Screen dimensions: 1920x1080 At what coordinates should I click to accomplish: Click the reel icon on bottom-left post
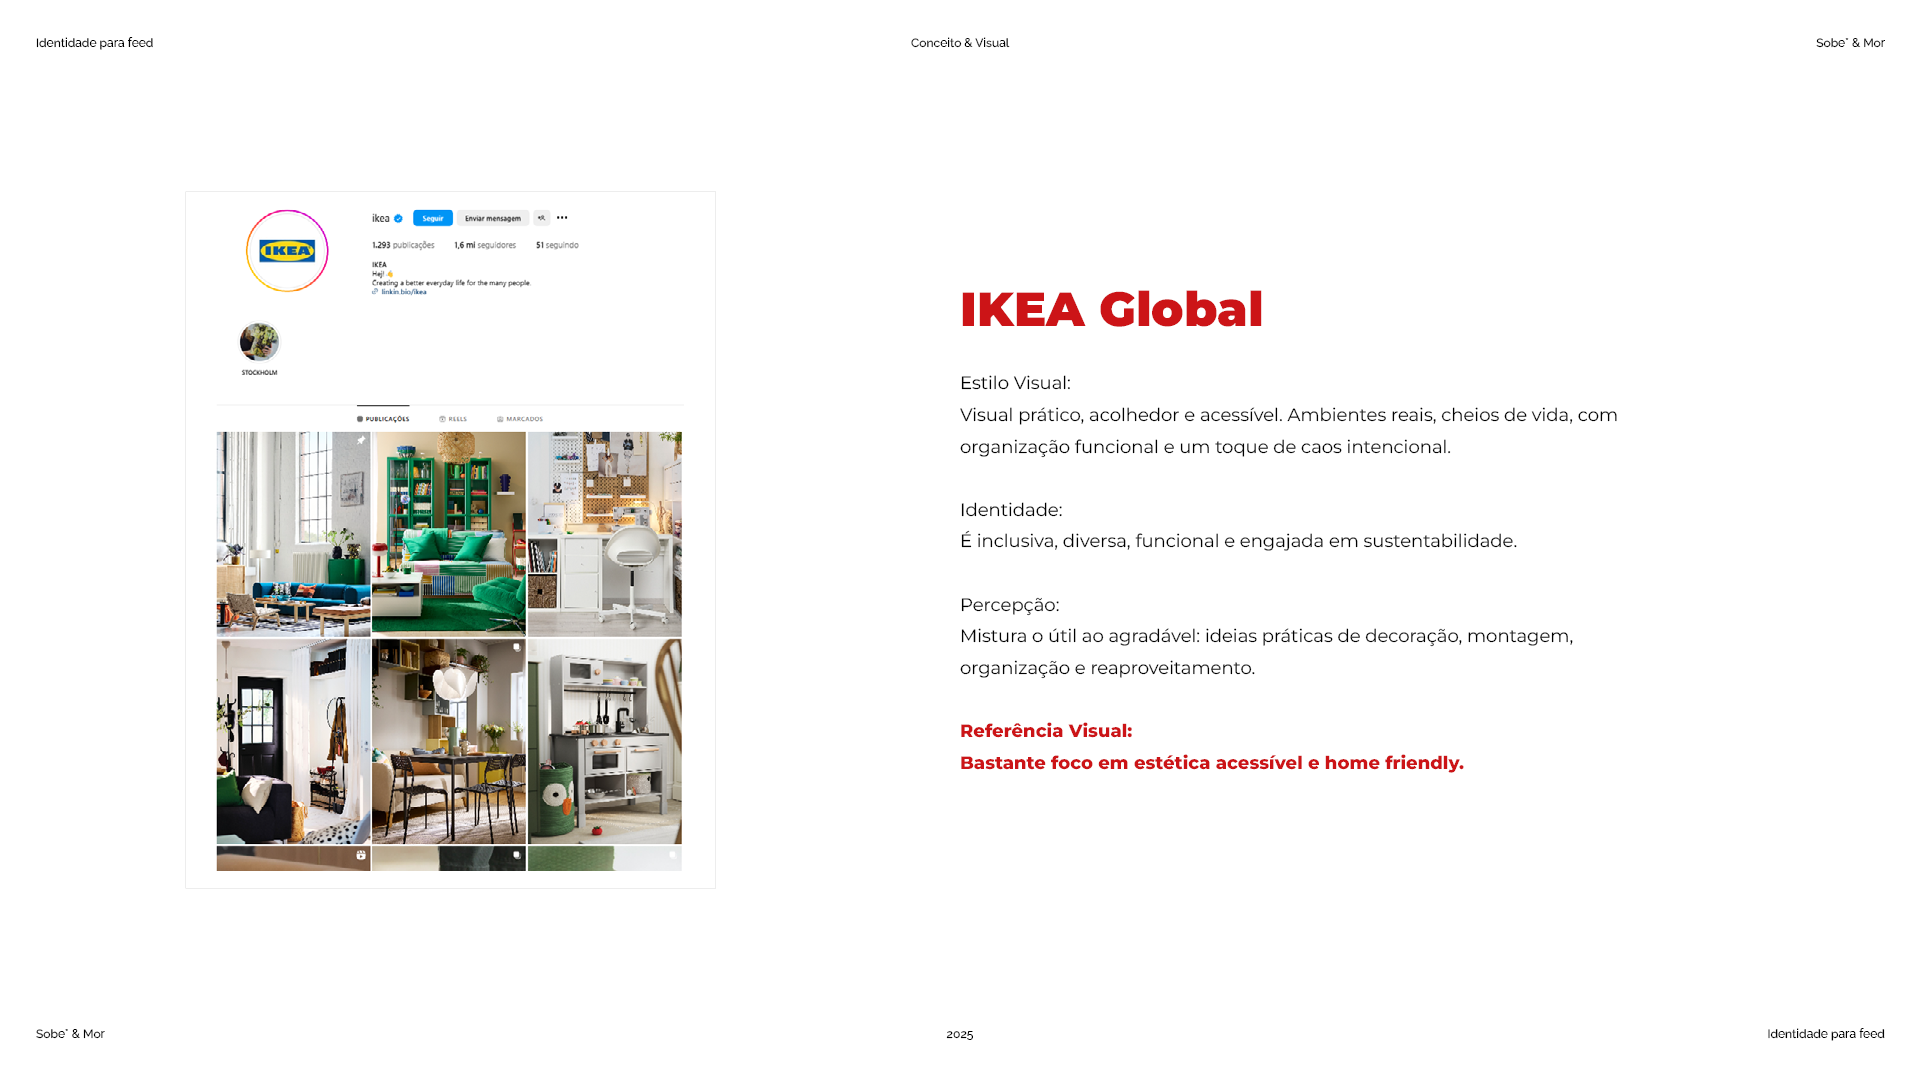[361, 855]
